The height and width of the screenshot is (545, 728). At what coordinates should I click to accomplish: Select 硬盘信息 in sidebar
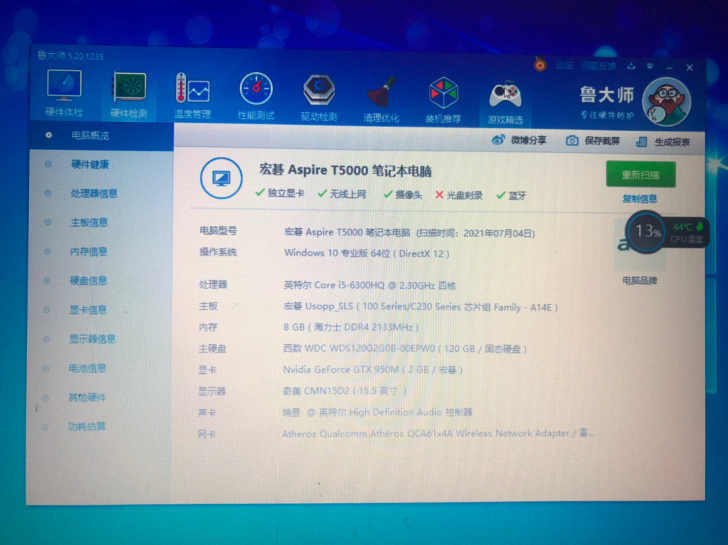click(88, 281)
